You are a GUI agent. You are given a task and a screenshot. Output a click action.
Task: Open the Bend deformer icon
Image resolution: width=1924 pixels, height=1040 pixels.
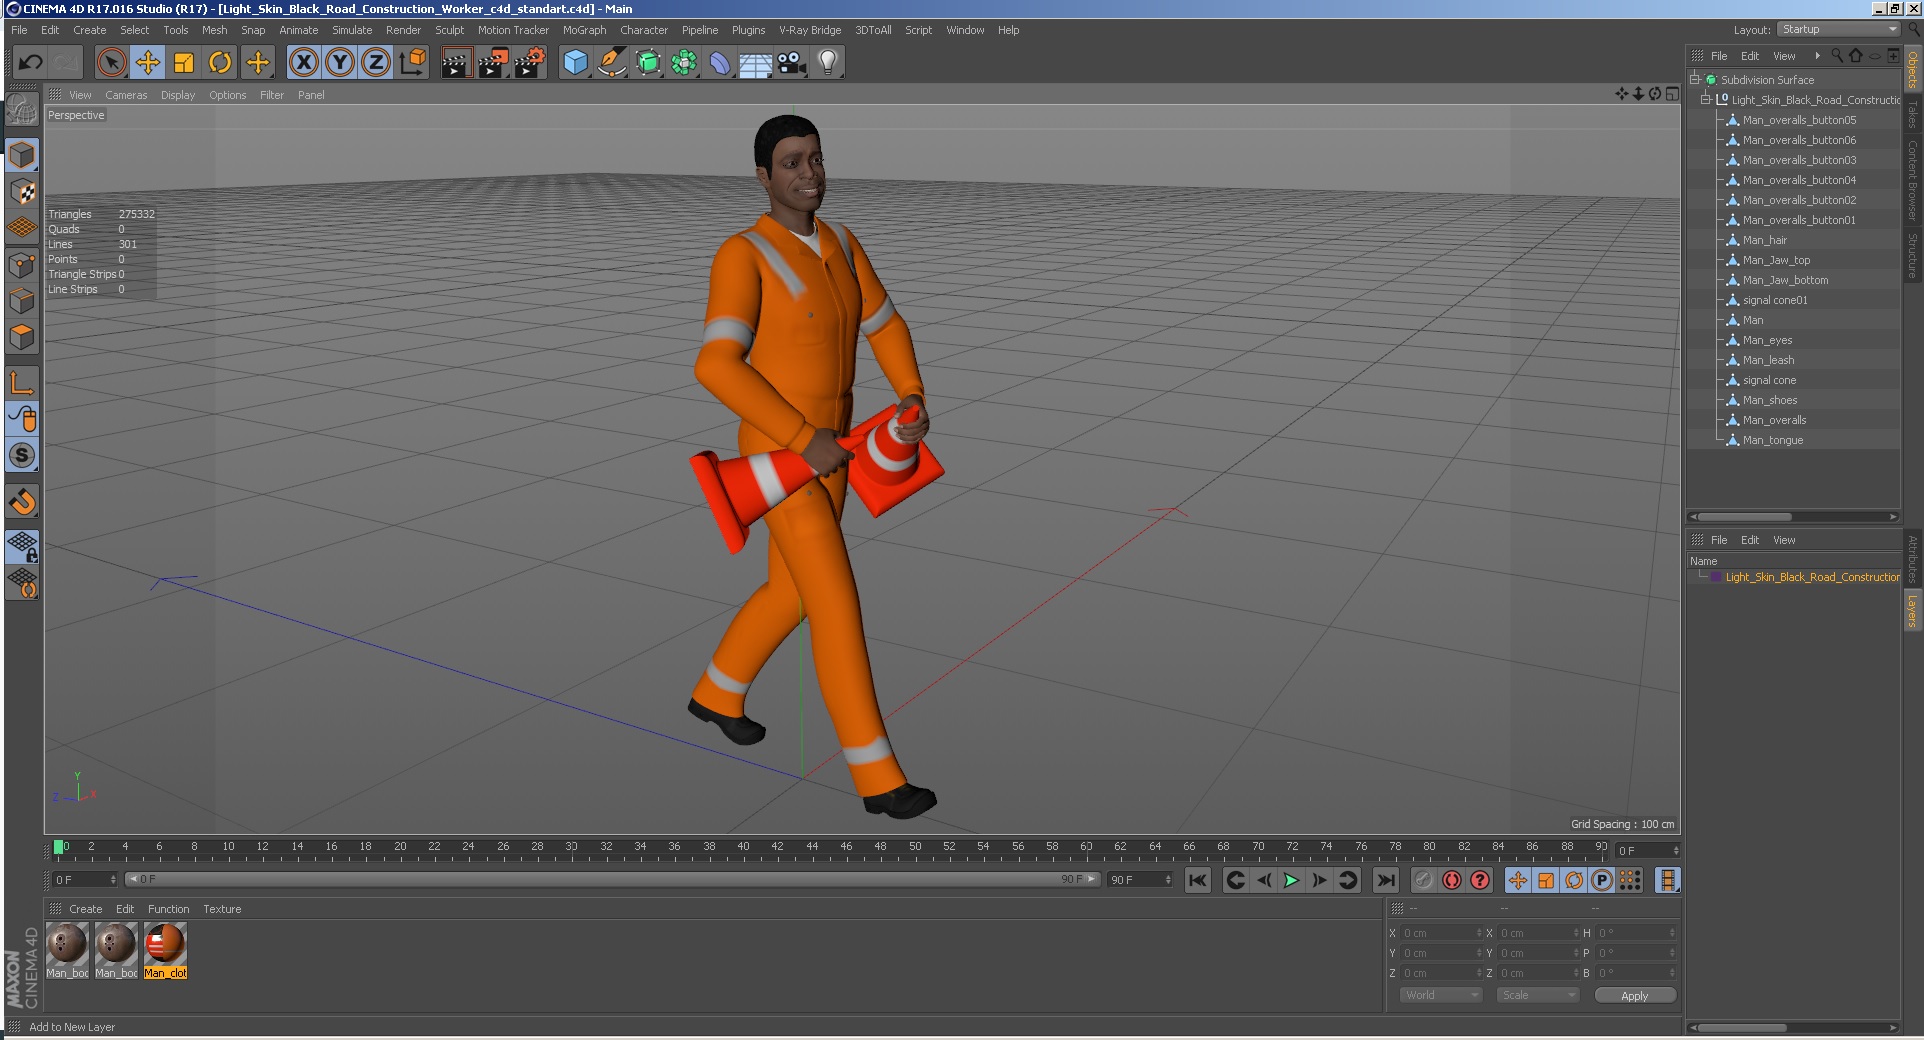tap(720, 63)
